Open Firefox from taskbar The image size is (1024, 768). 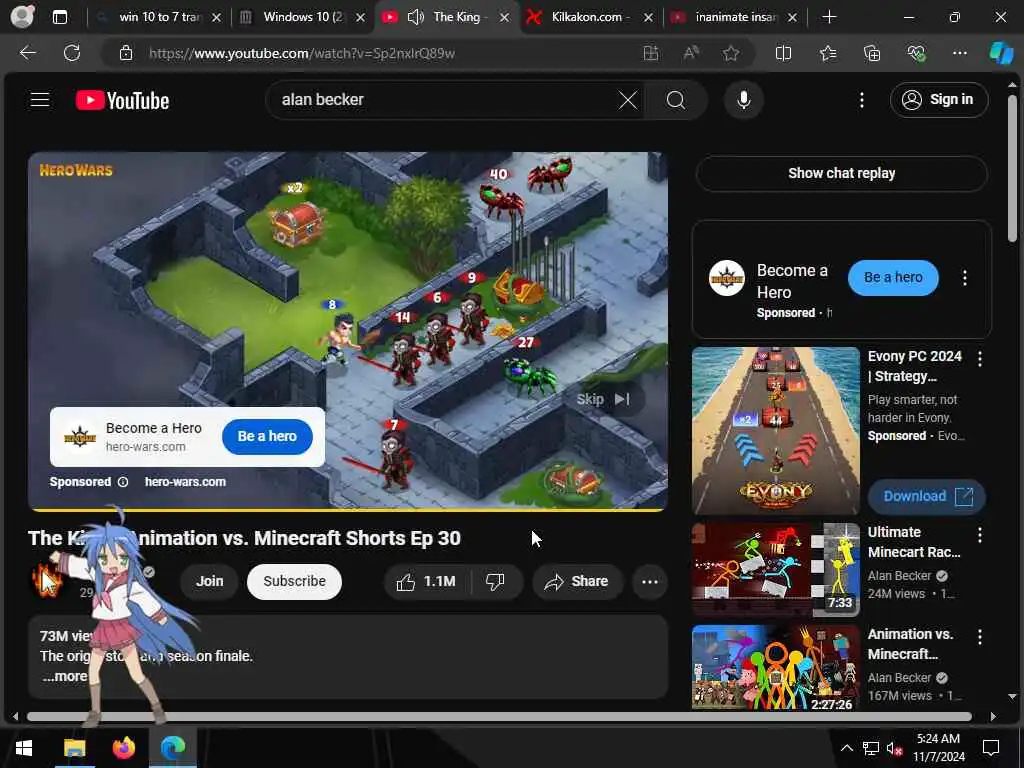123,748
